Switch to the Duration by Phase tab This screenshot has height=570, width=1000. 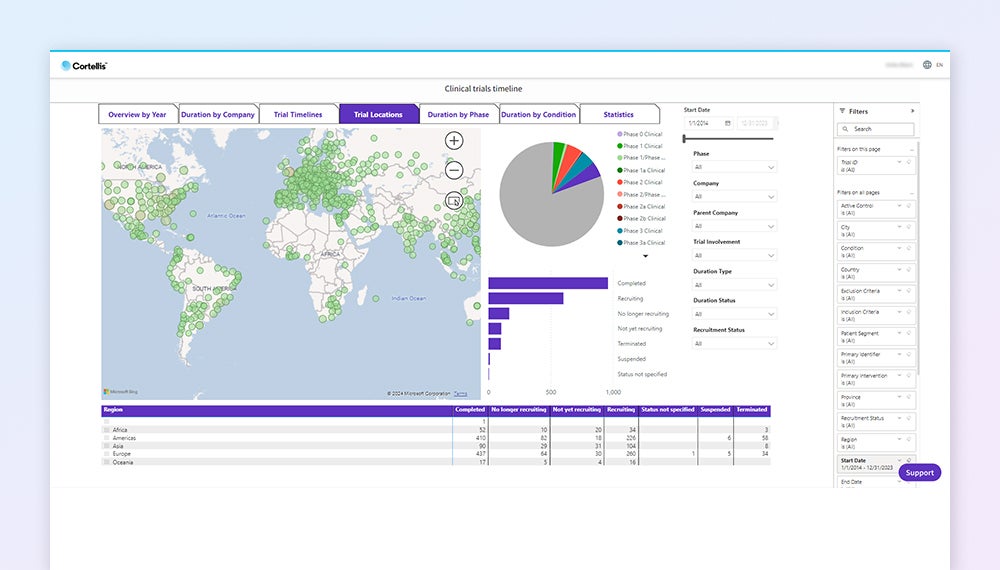pos(458,115)
